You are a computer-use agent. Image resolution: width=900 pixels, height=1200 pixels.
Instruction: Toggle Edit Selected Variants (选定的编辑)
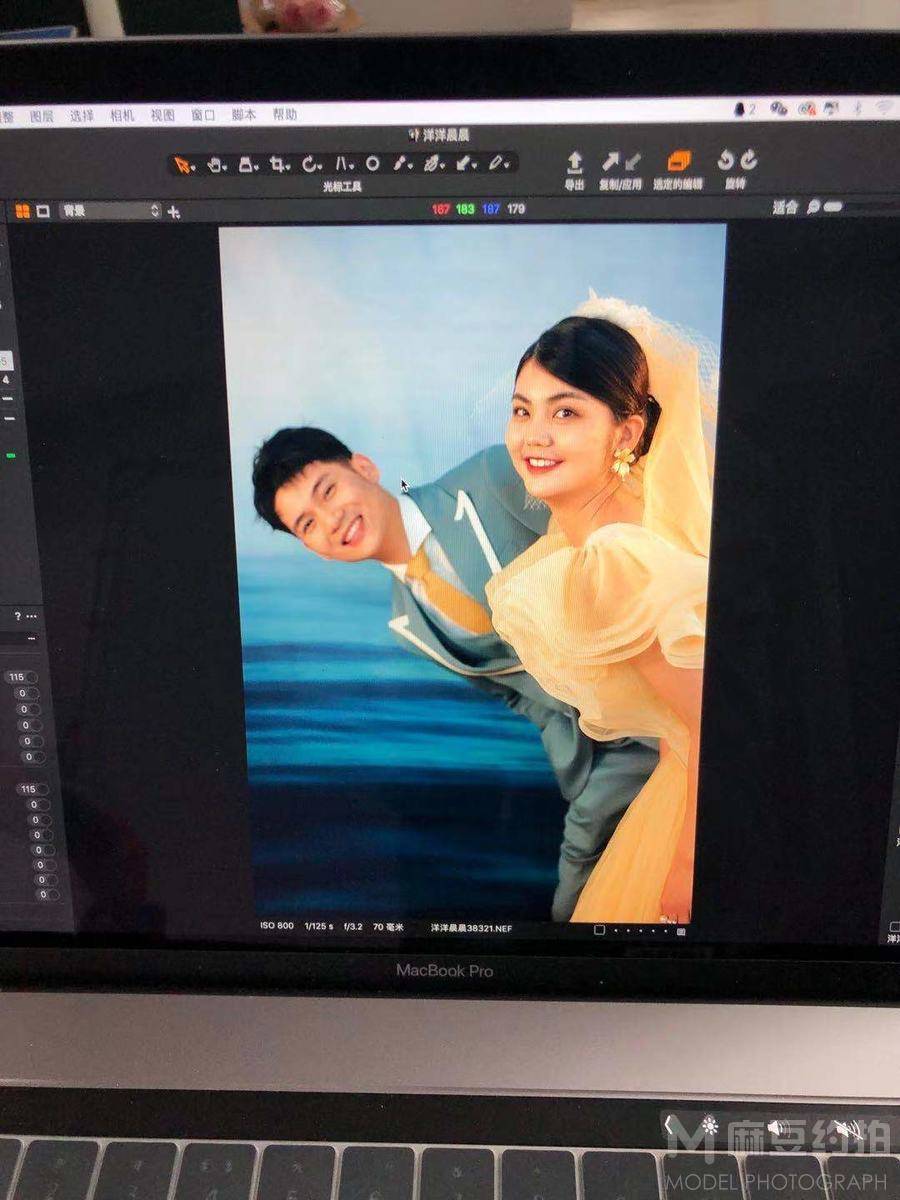(679, 161)
